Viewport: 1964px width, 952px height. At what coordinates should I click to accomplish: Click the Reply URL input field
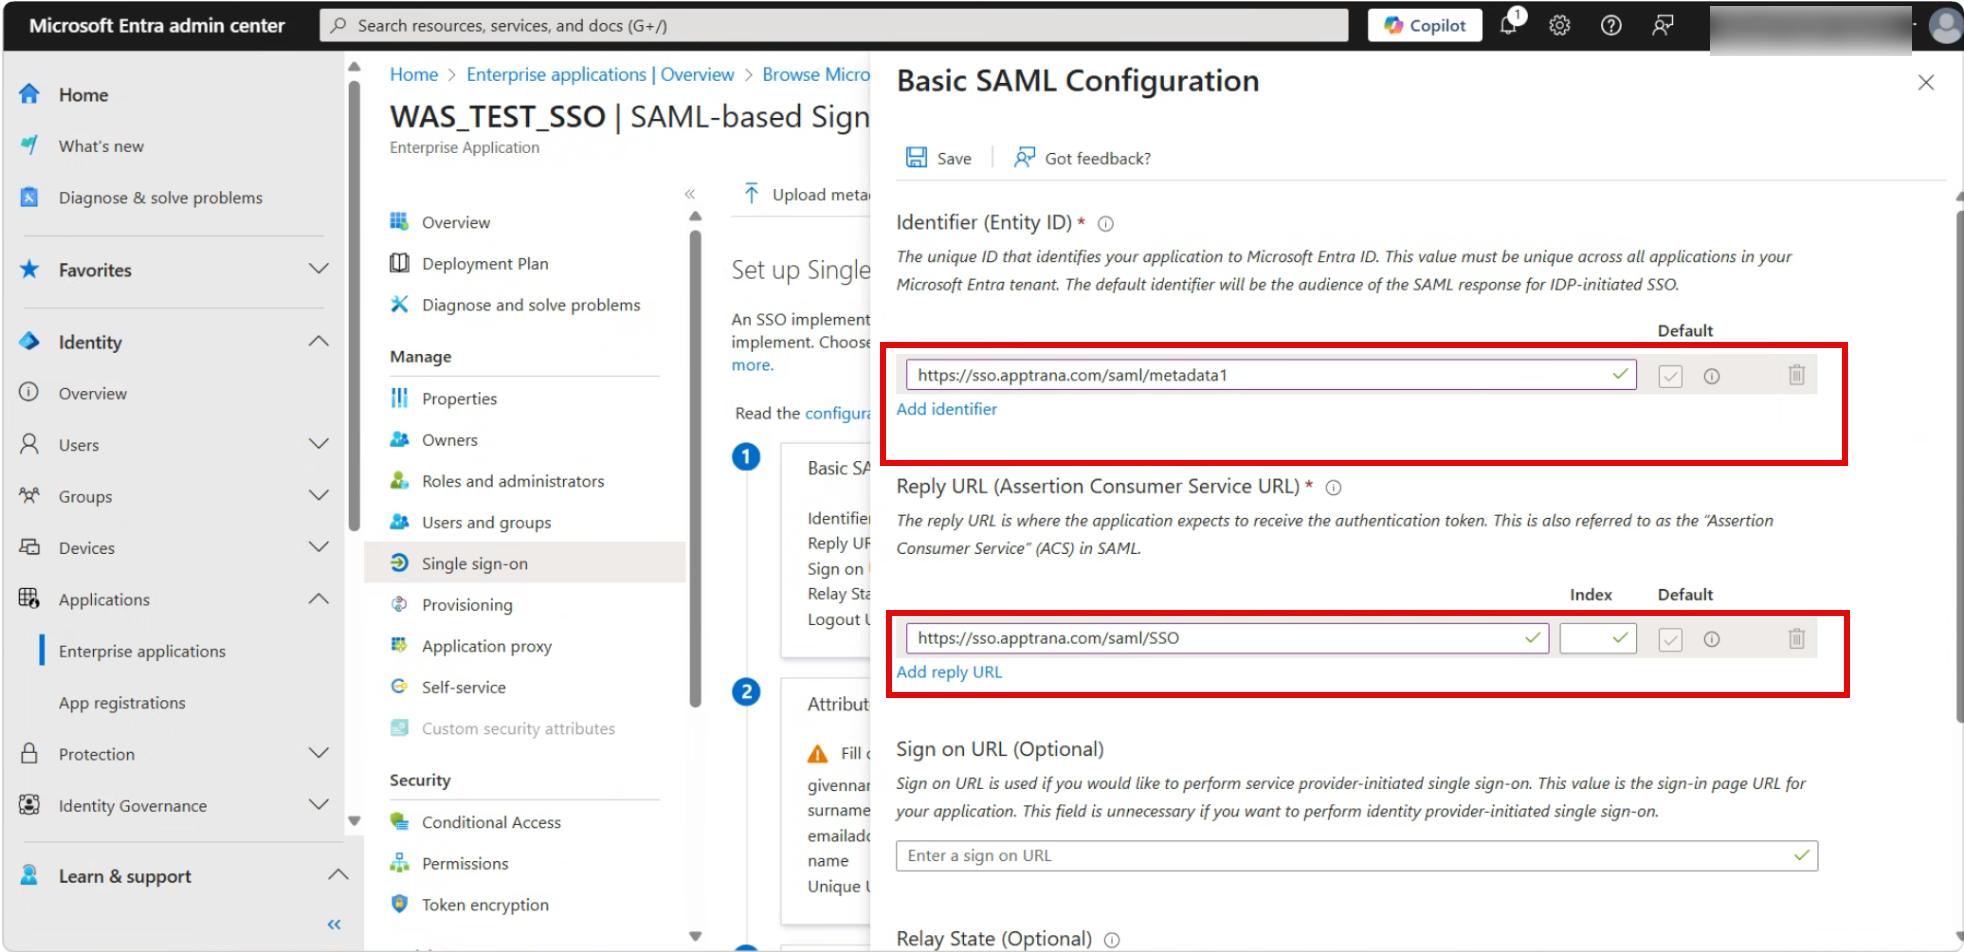[1227, 638]
